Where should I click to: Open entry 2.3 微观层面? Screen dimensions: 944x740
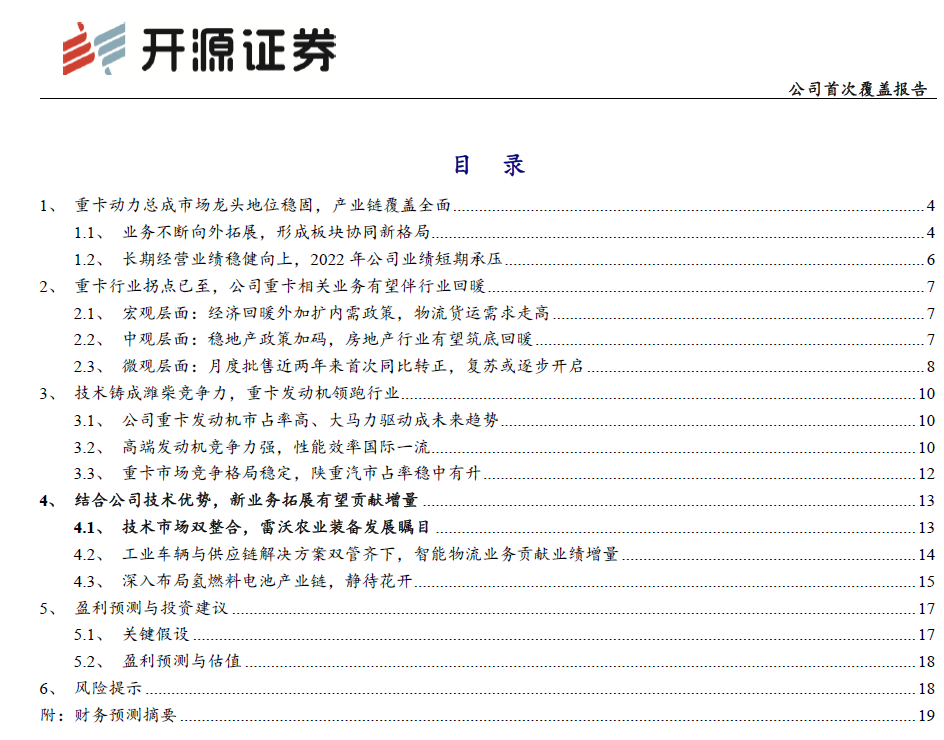click(x=505, y=365)
